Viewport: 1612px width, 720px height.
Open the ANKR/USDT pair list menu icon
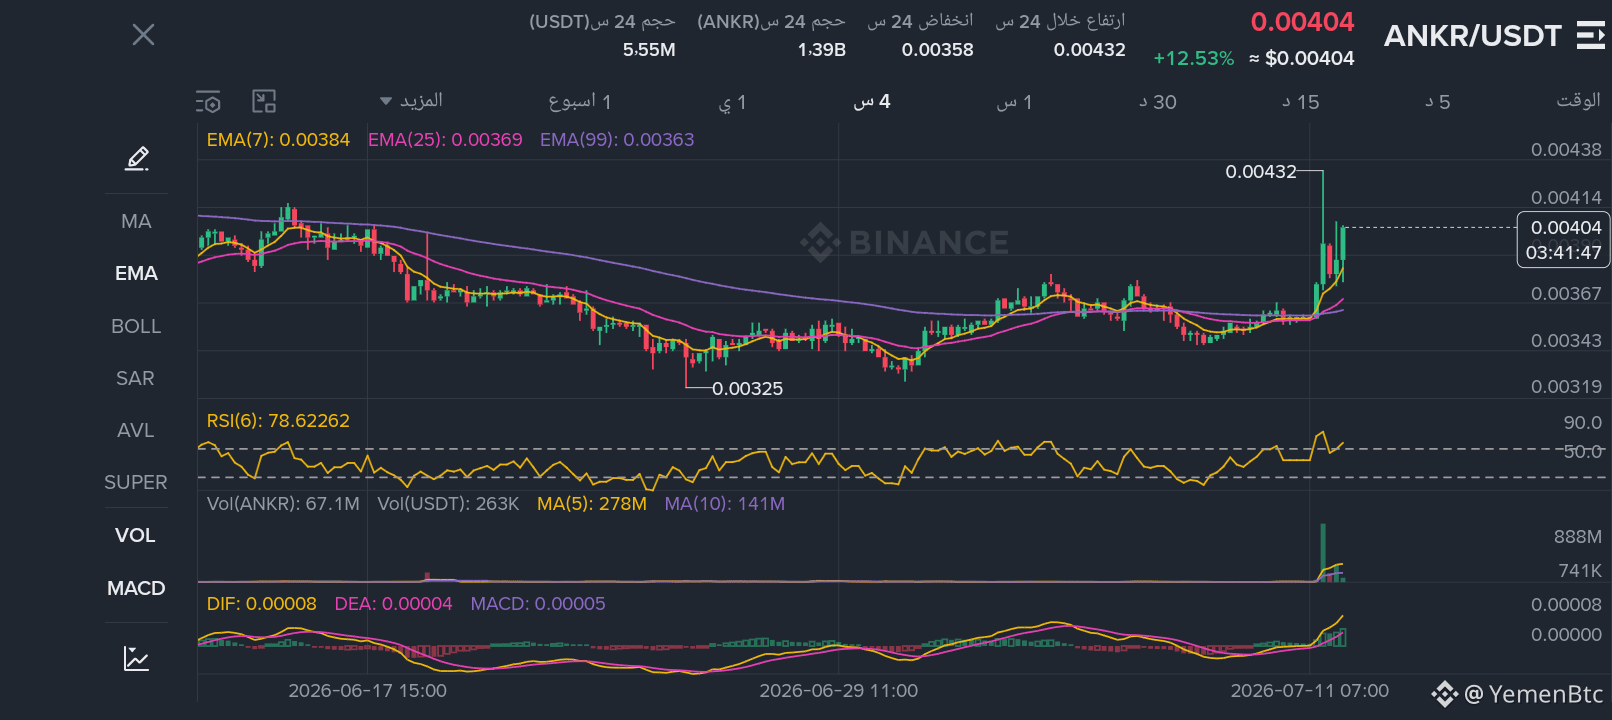click(1591, 35)
